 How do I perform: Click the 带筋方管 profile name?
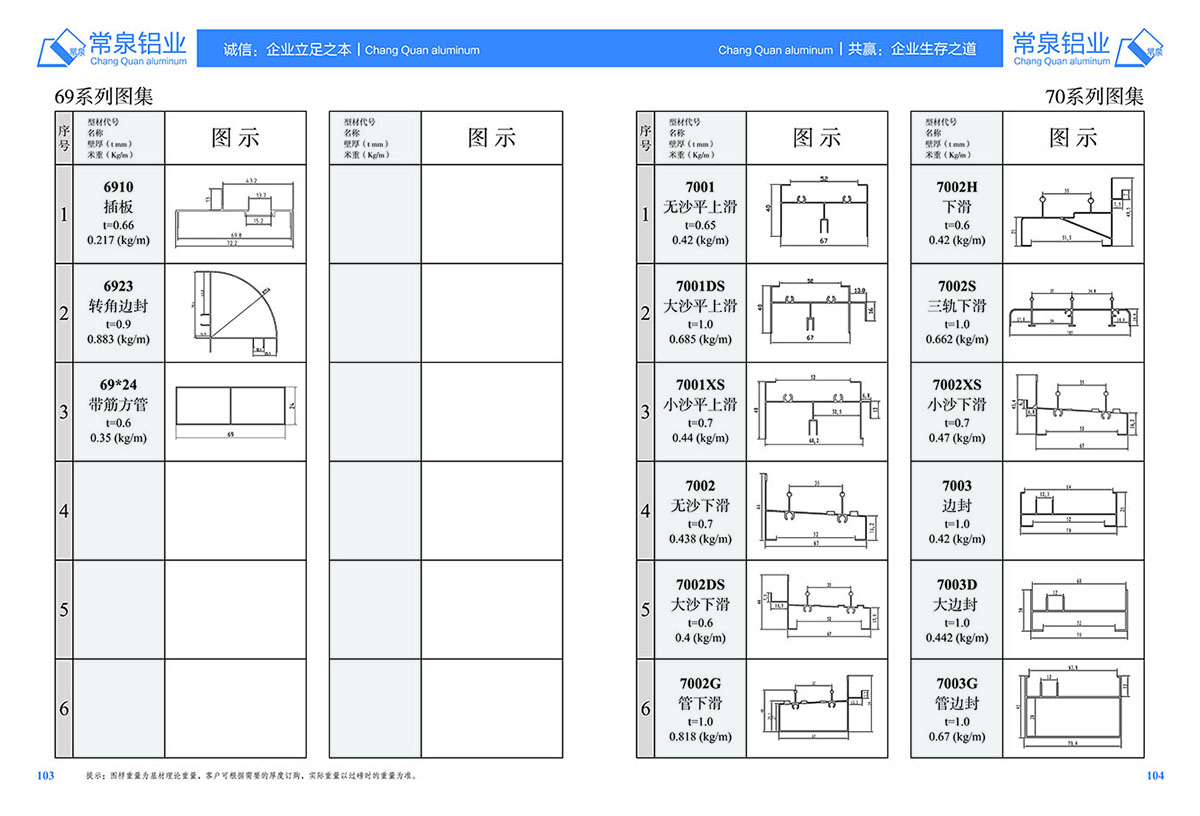click(x=118, y=405)
